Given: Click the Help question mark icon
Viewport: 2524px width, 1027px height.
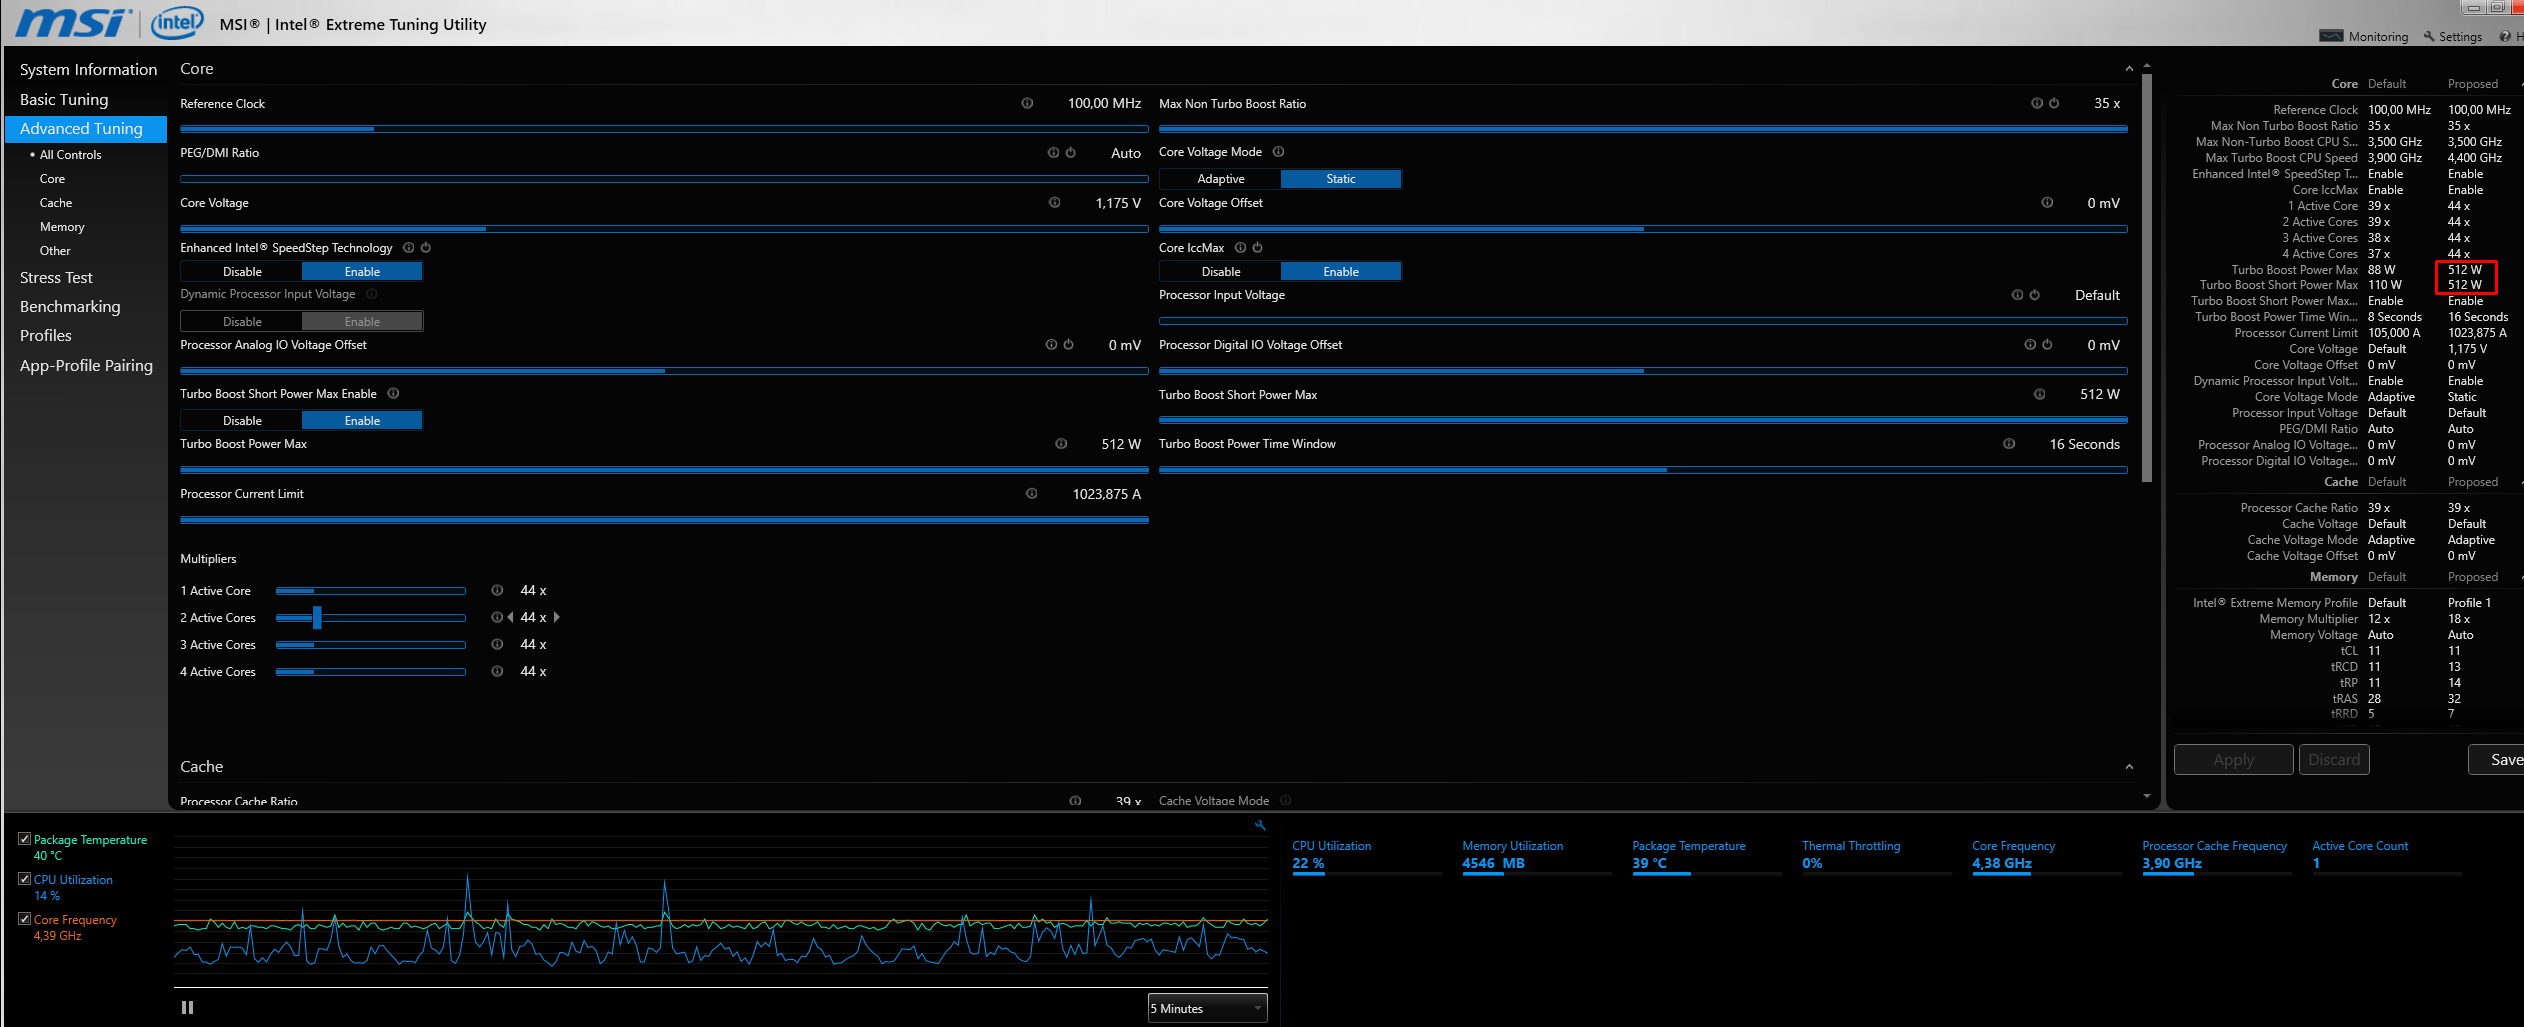Looking at the screenshot, I should (2505, 37).
